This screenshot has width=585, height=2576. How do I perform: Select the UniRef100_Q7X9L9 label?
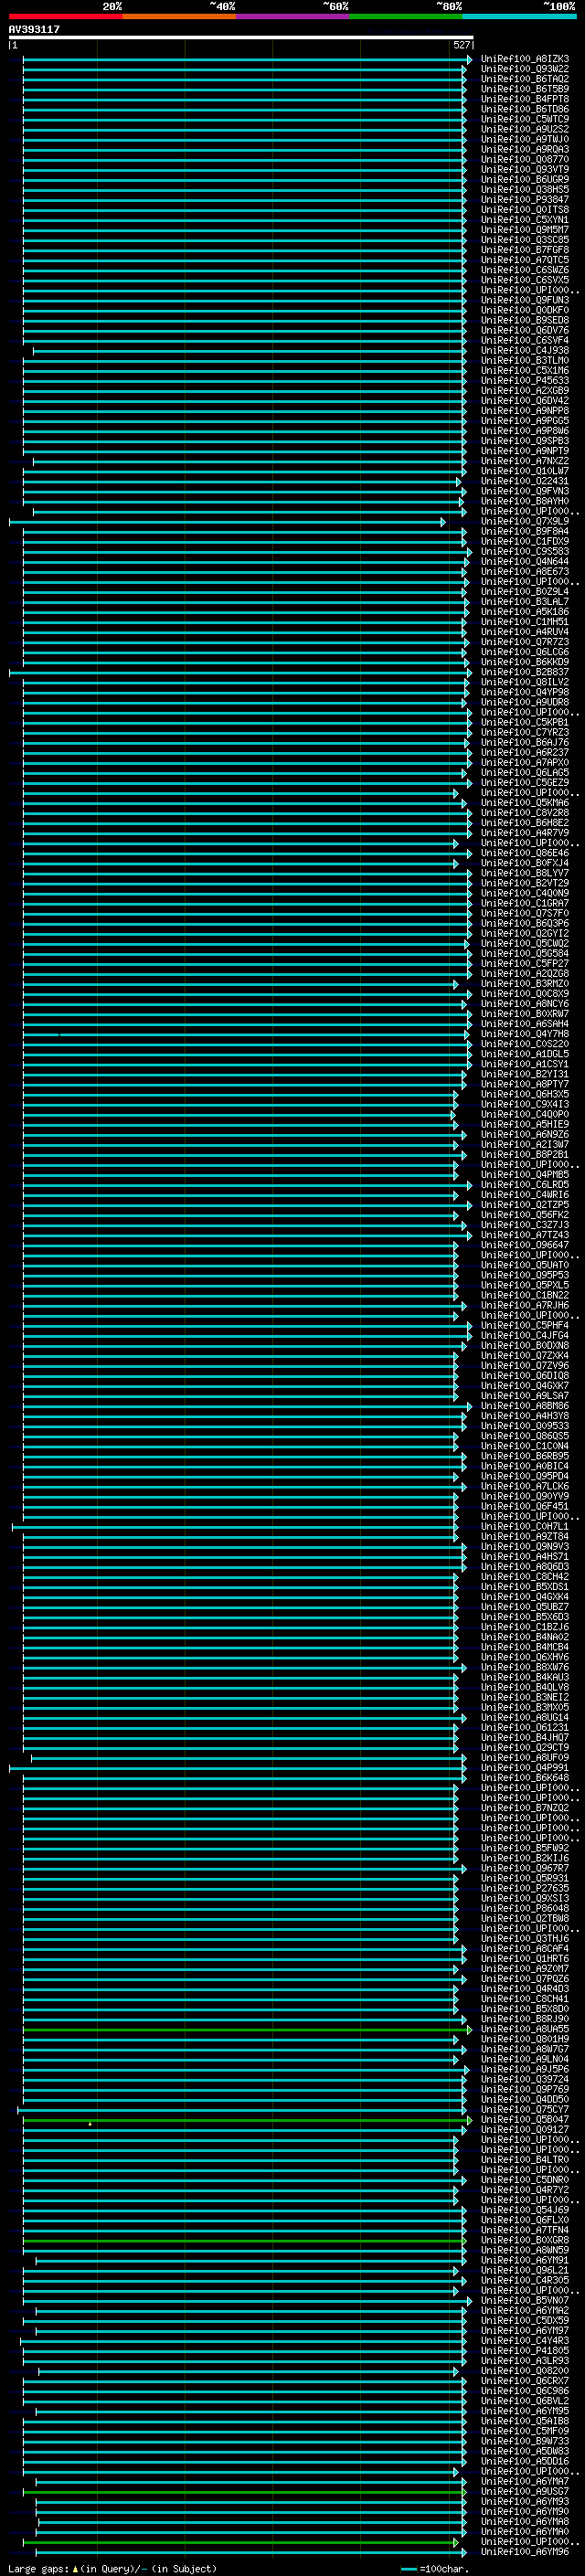(524, 521)
